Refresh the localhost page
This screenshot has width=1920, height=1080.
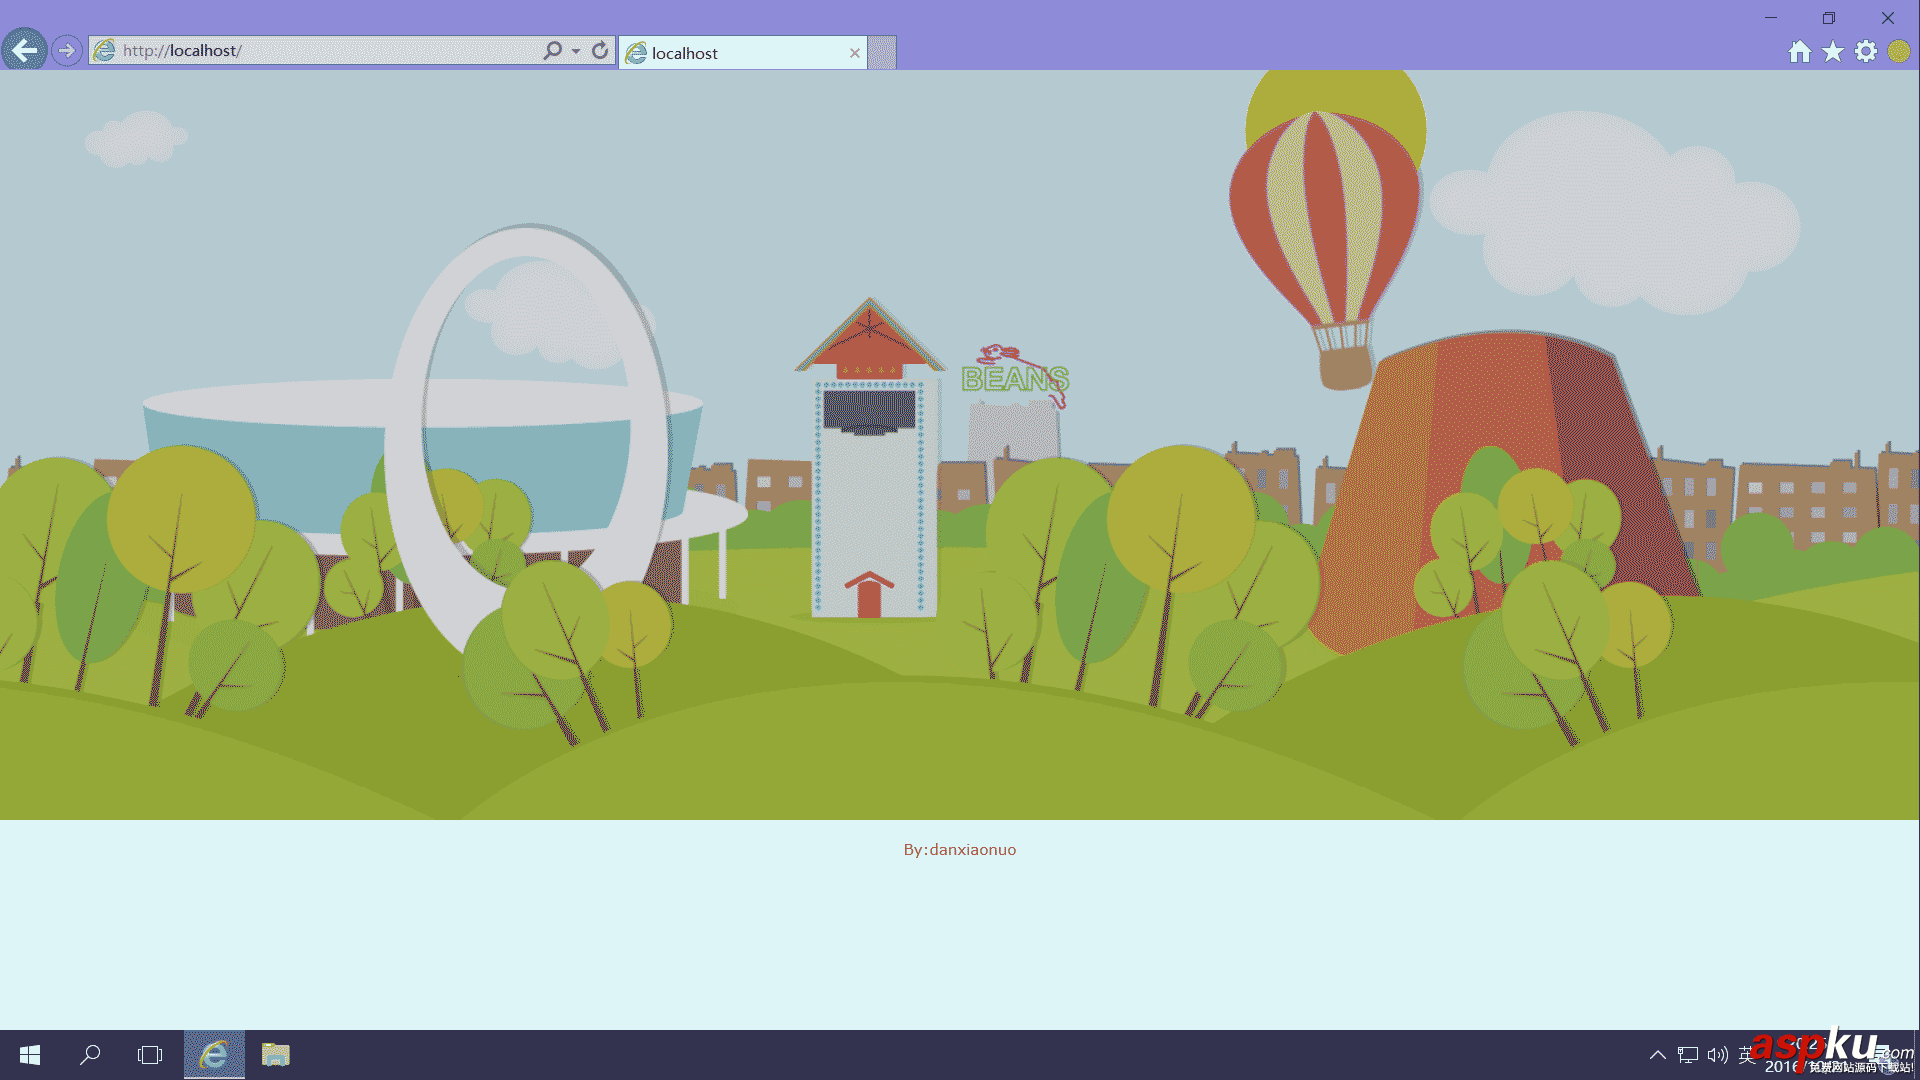600,50
